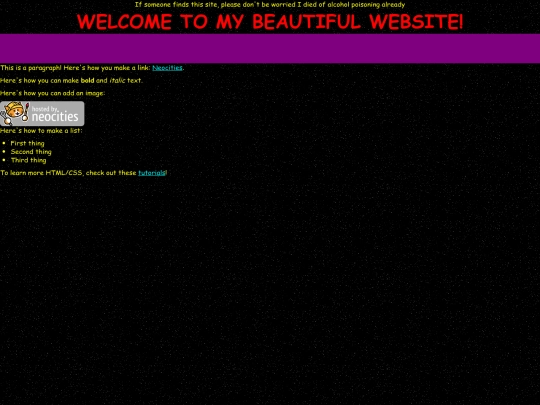The image size is (540, 405).
Task: Click the 'Third thing' list item
Action: coord(29,160)
